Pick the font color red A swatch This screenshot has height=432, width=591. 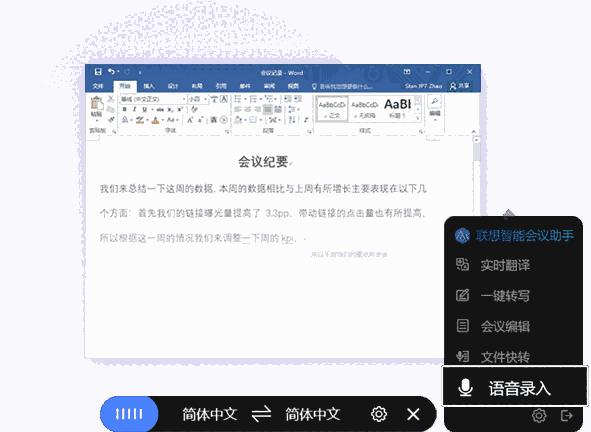coord(155,120)
